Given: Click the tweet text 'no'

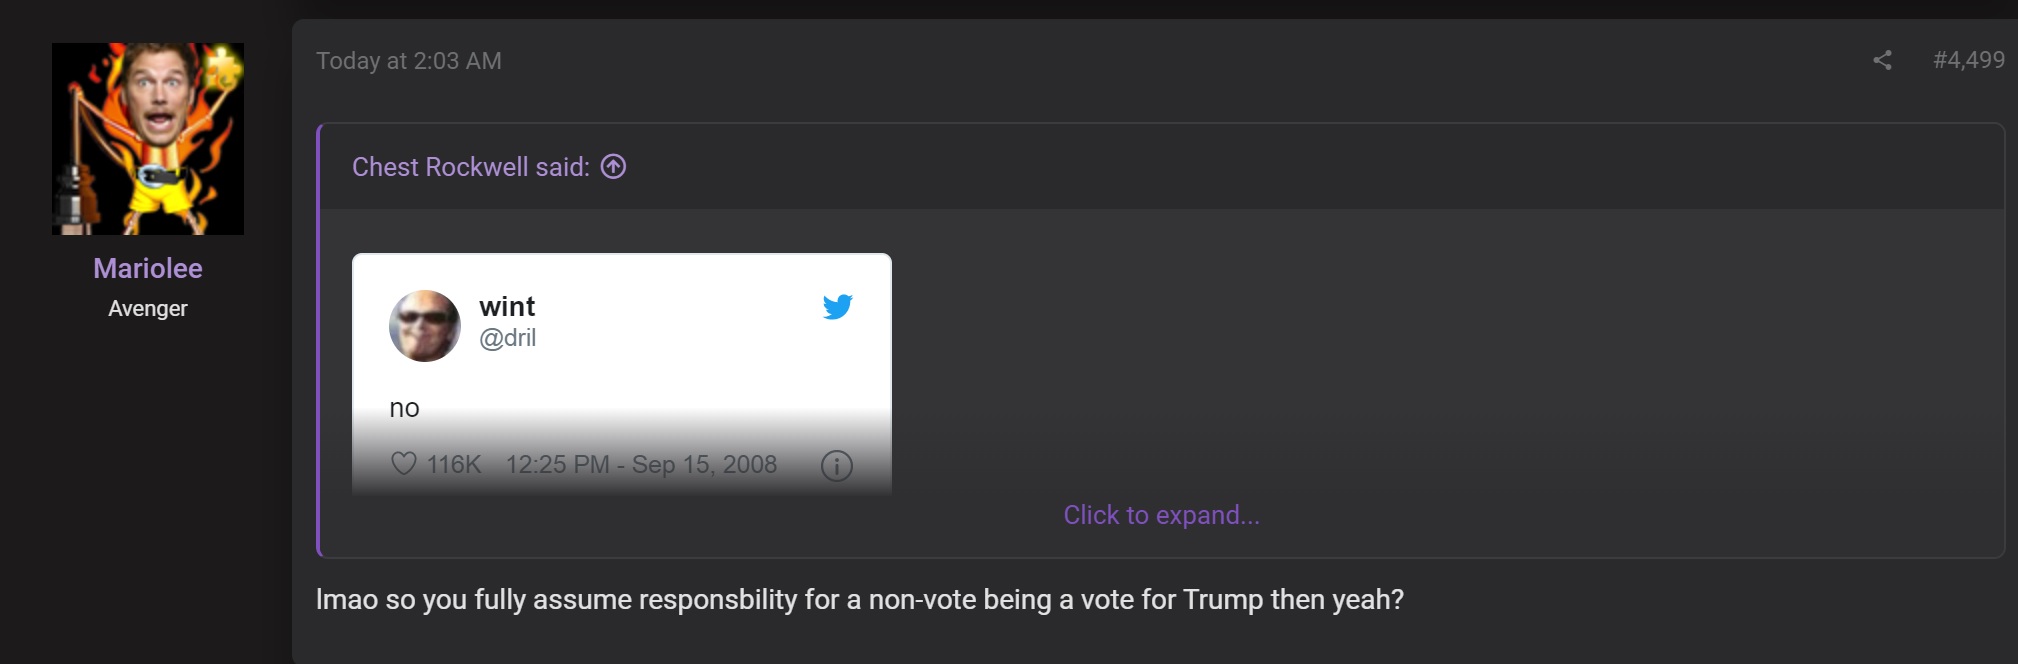Looking at the screenshot, I should pos(404,408).
